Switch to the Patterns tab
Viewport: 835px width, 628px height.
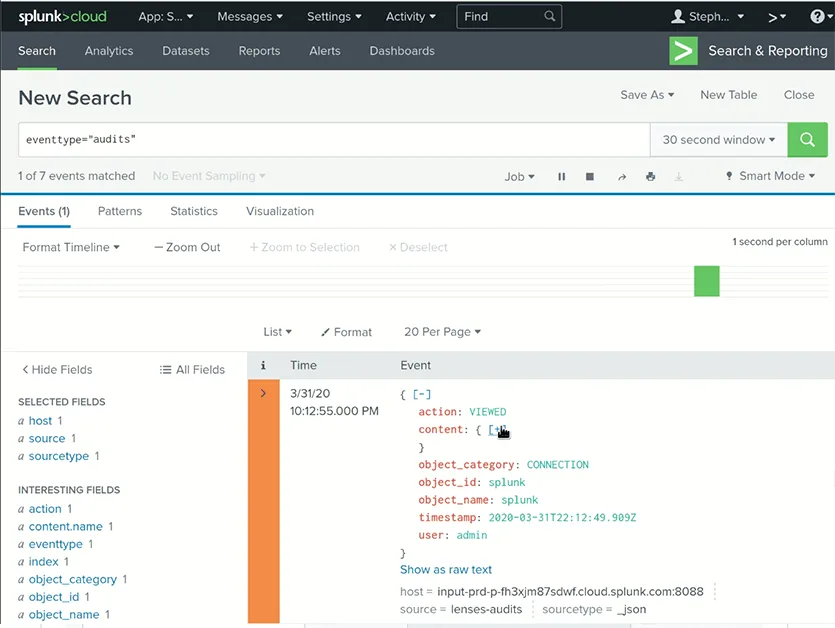point(119,211)
